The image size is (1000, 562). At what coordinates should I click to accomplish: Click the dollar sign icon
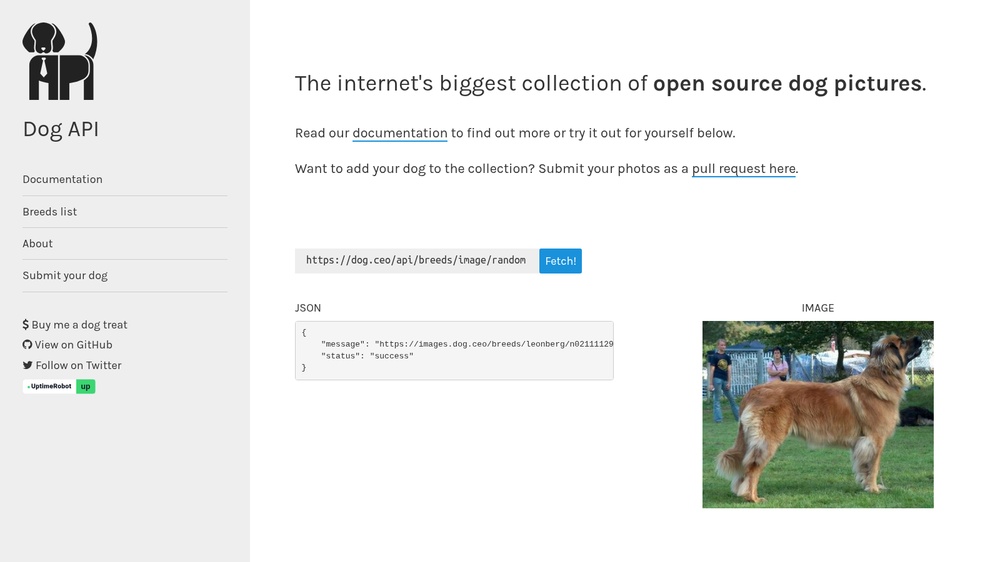[26, 325]
